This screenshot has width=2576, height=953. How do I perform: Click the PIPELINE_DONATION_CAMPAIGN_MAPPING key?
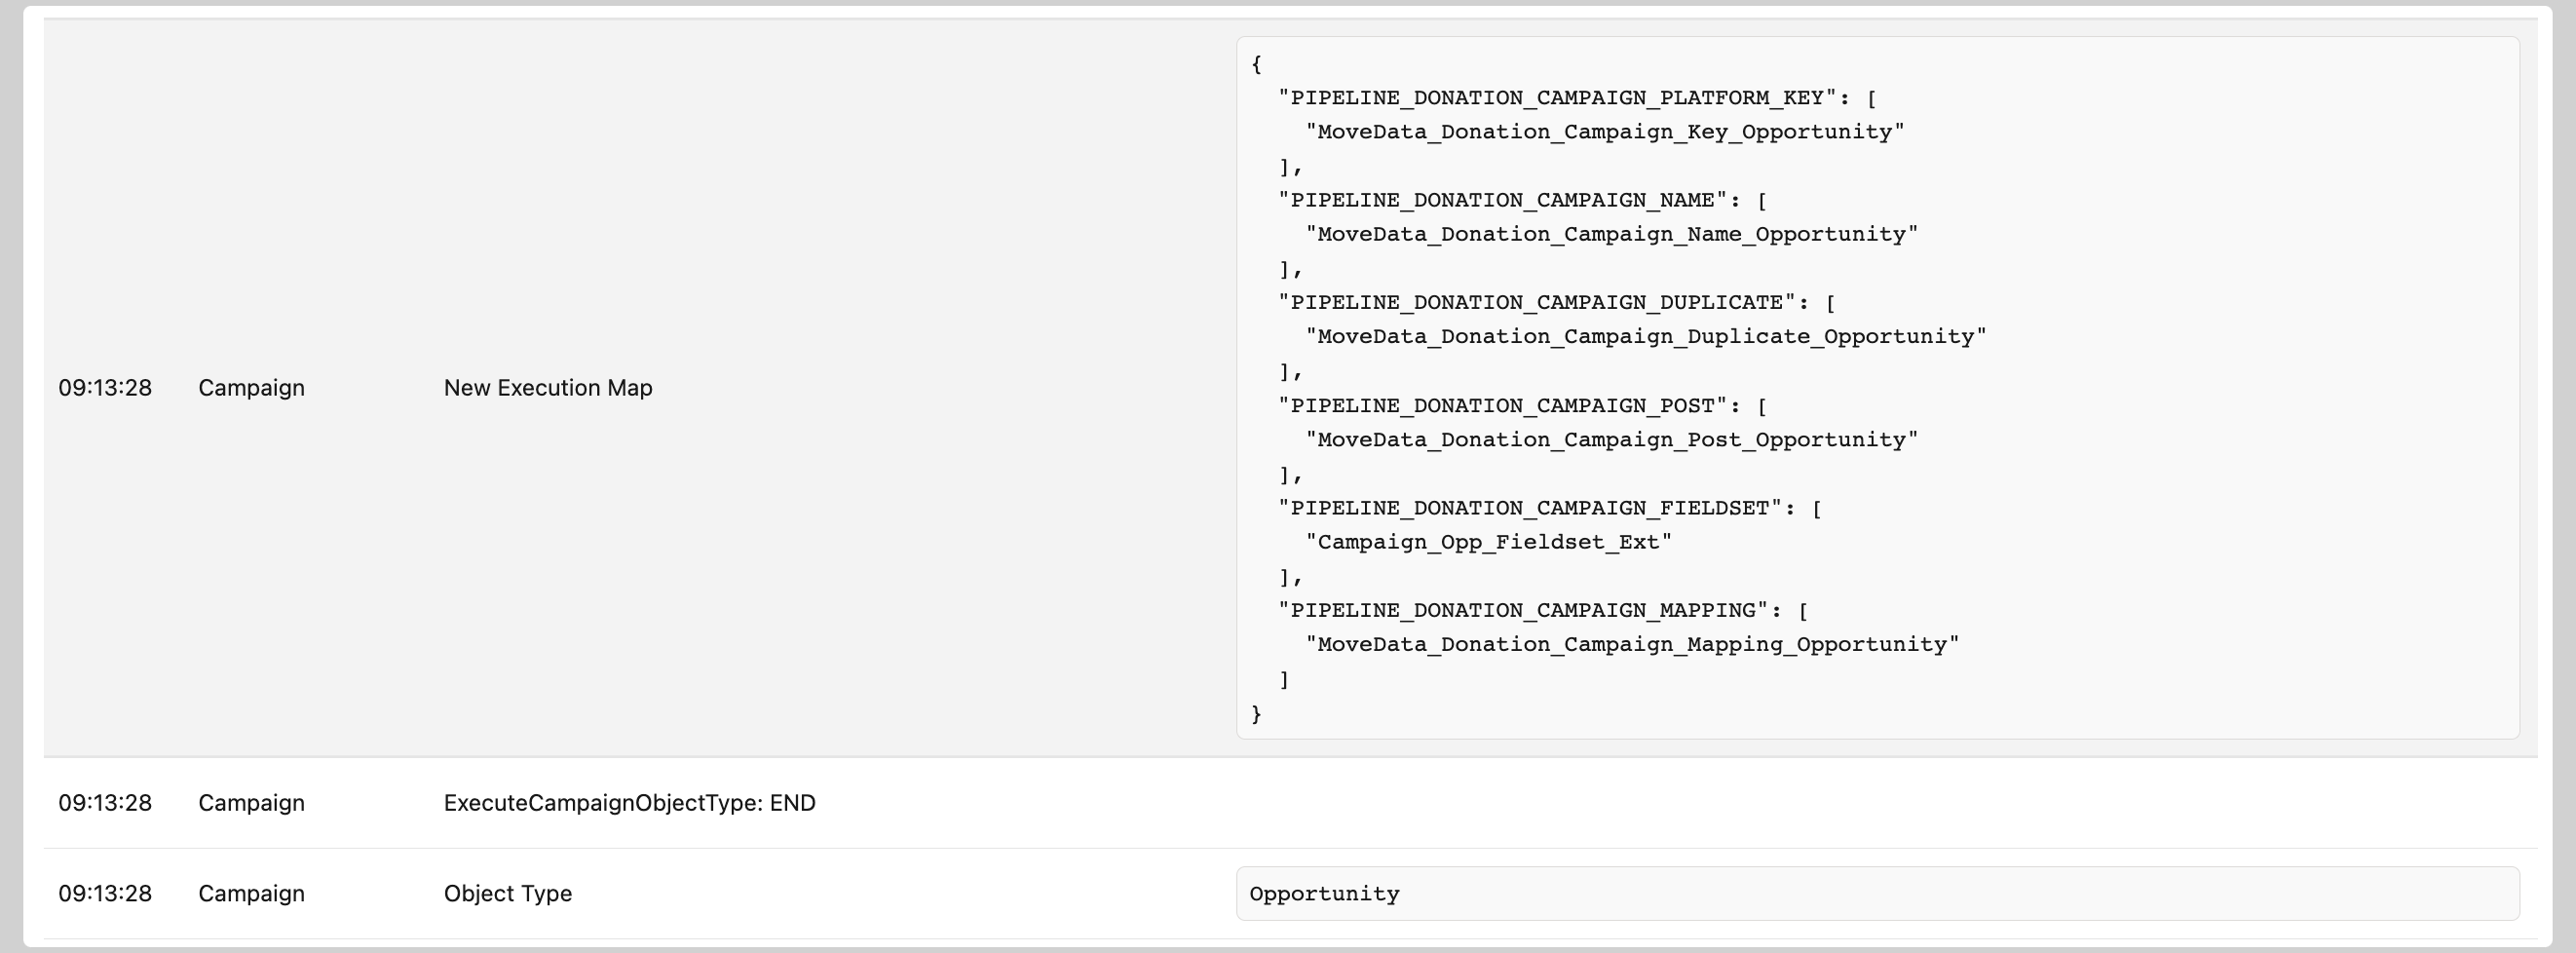(1523, 610)
